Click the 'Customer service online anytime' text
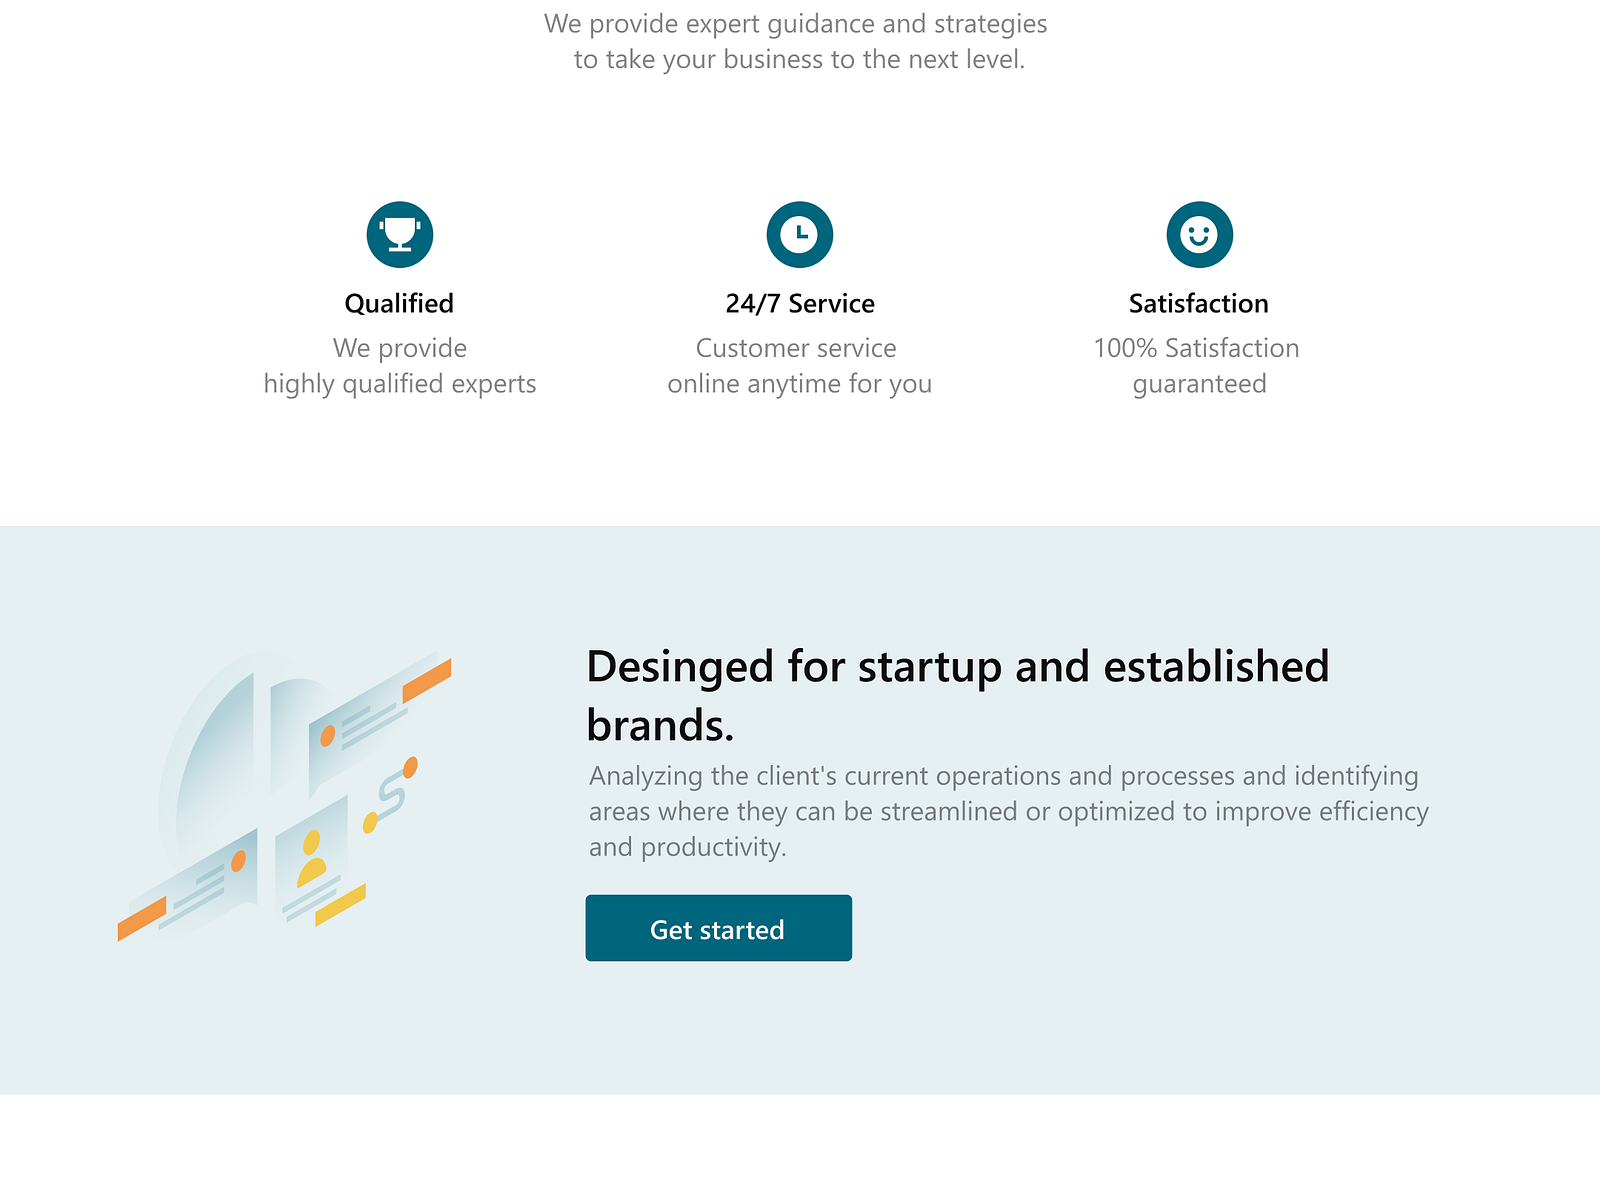Viewport: 1600px width, 1200px height. click(800, 365)
